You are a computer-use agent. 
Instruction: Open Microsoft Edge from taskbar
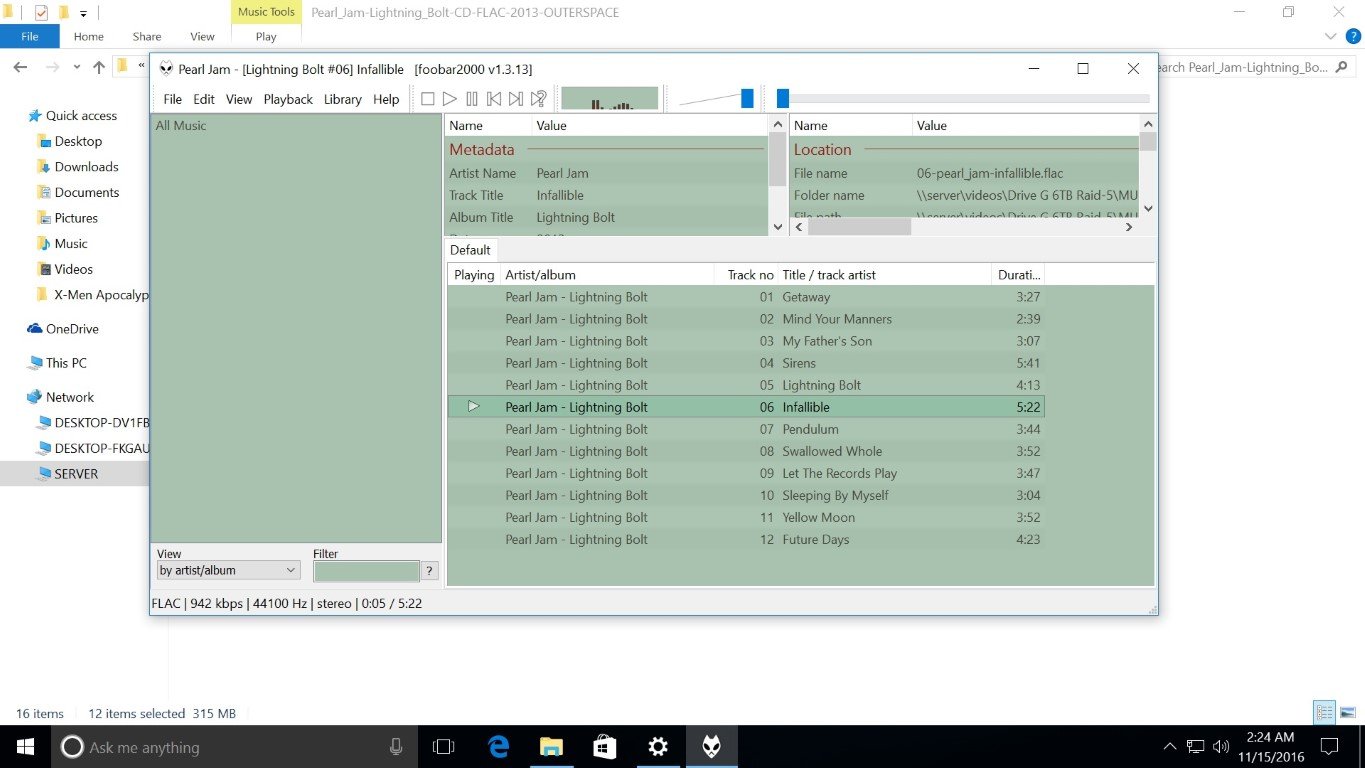497,747
